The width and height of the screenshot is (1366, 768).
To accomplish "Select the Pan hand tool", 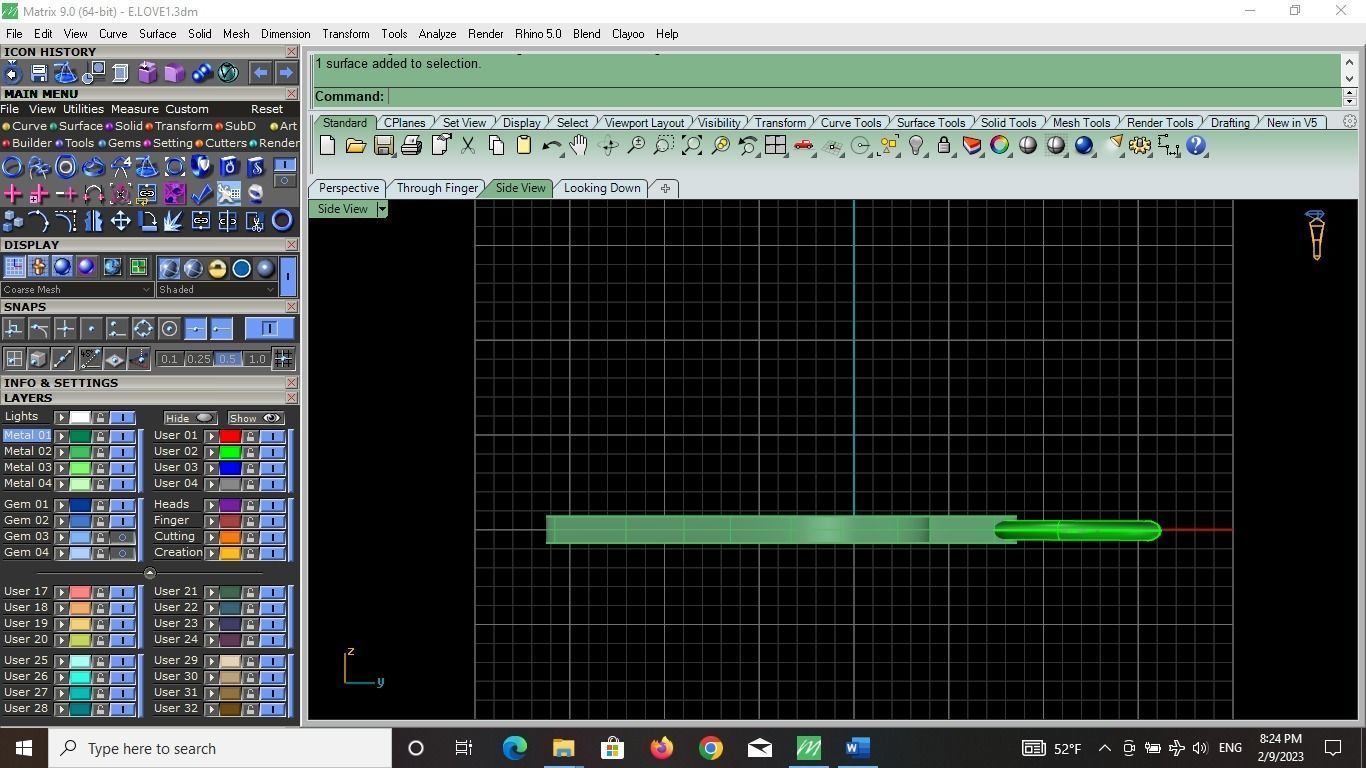I will tap(579, 146).
